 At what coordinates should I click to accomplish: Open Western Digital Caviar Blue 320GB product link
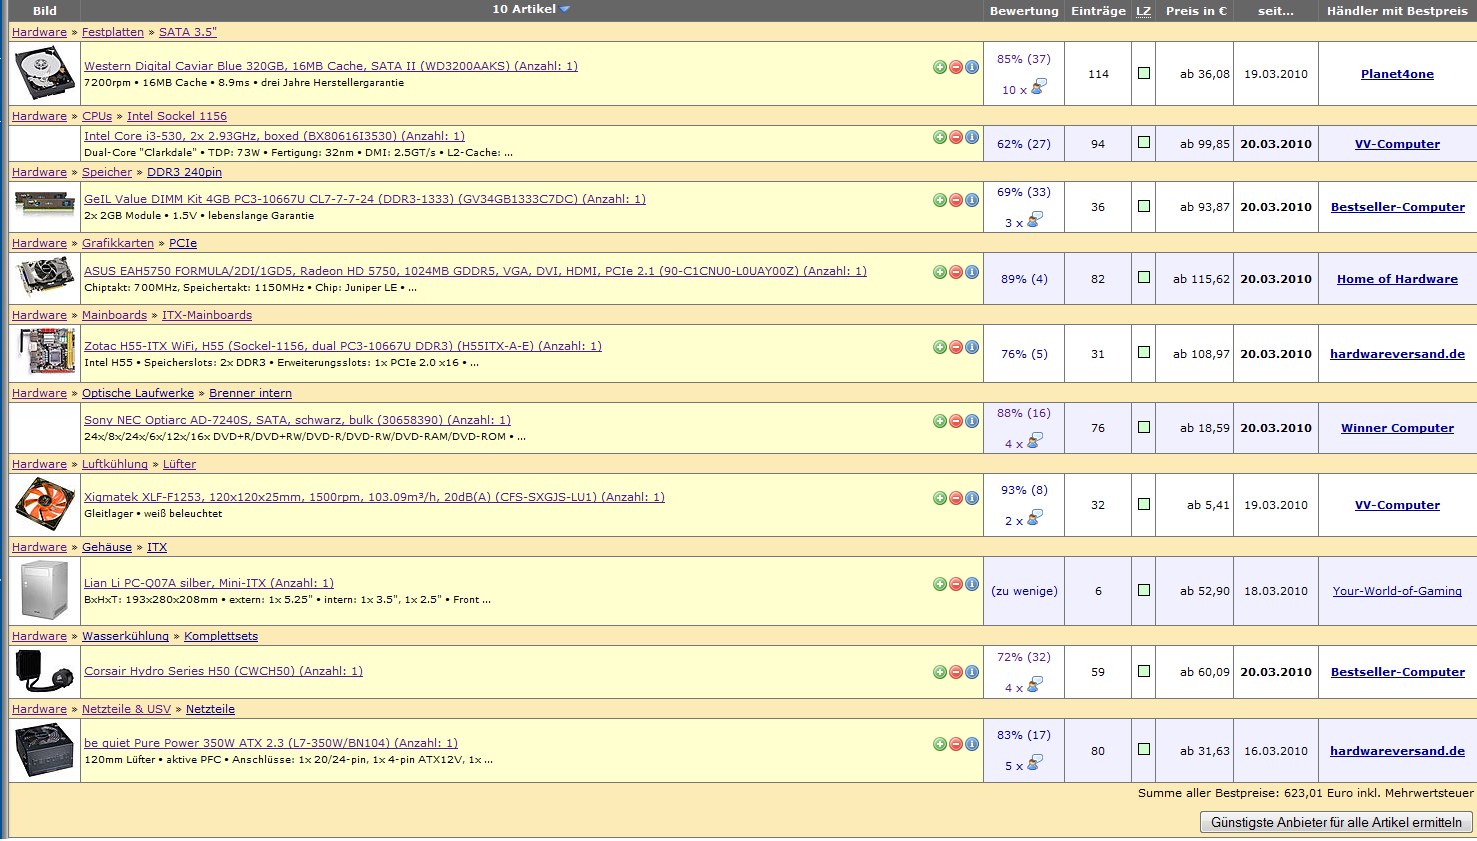click(x=331, y=66)
